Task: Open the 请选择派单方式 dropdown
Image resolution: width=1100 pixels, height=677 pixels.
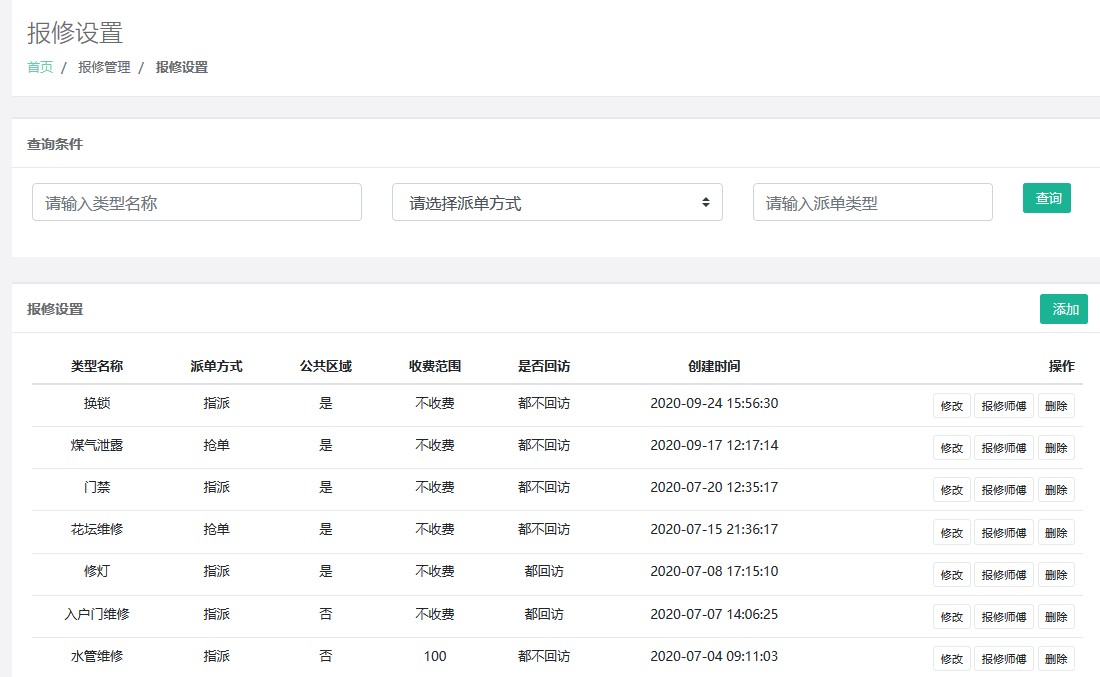Action: click(557, 202)
